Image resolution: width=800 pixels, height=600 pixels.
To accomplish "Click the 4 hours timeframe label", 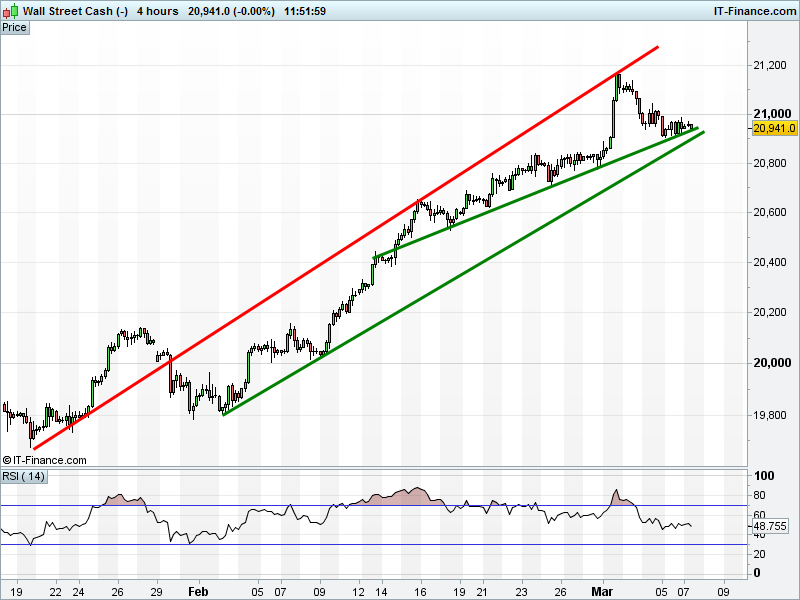I will click(158, 11).
